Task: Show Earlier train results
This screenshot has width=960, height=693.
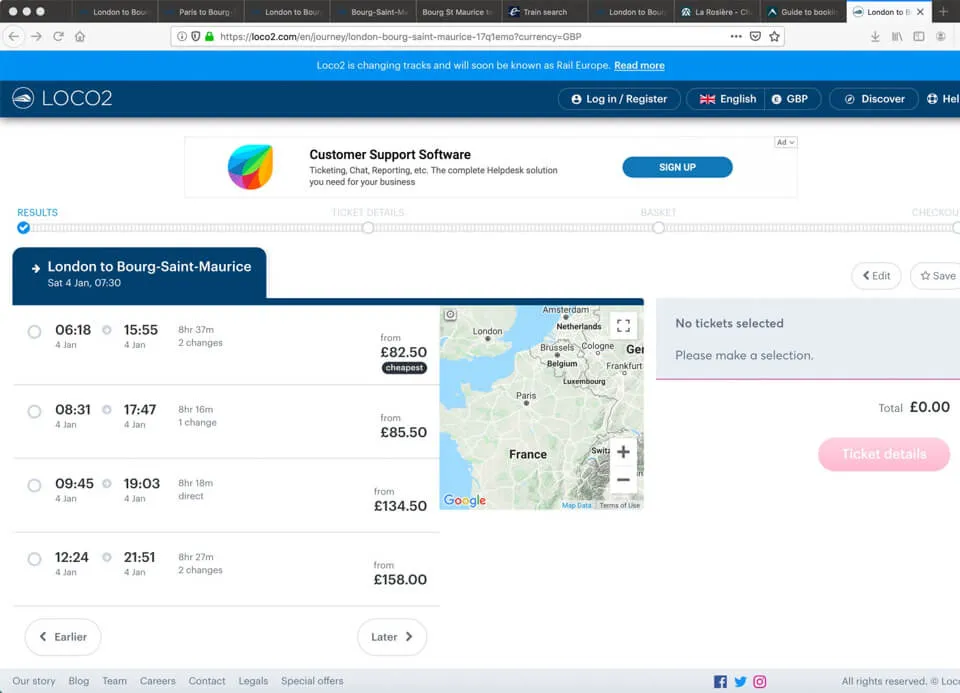Action: (x=63, y=637)
